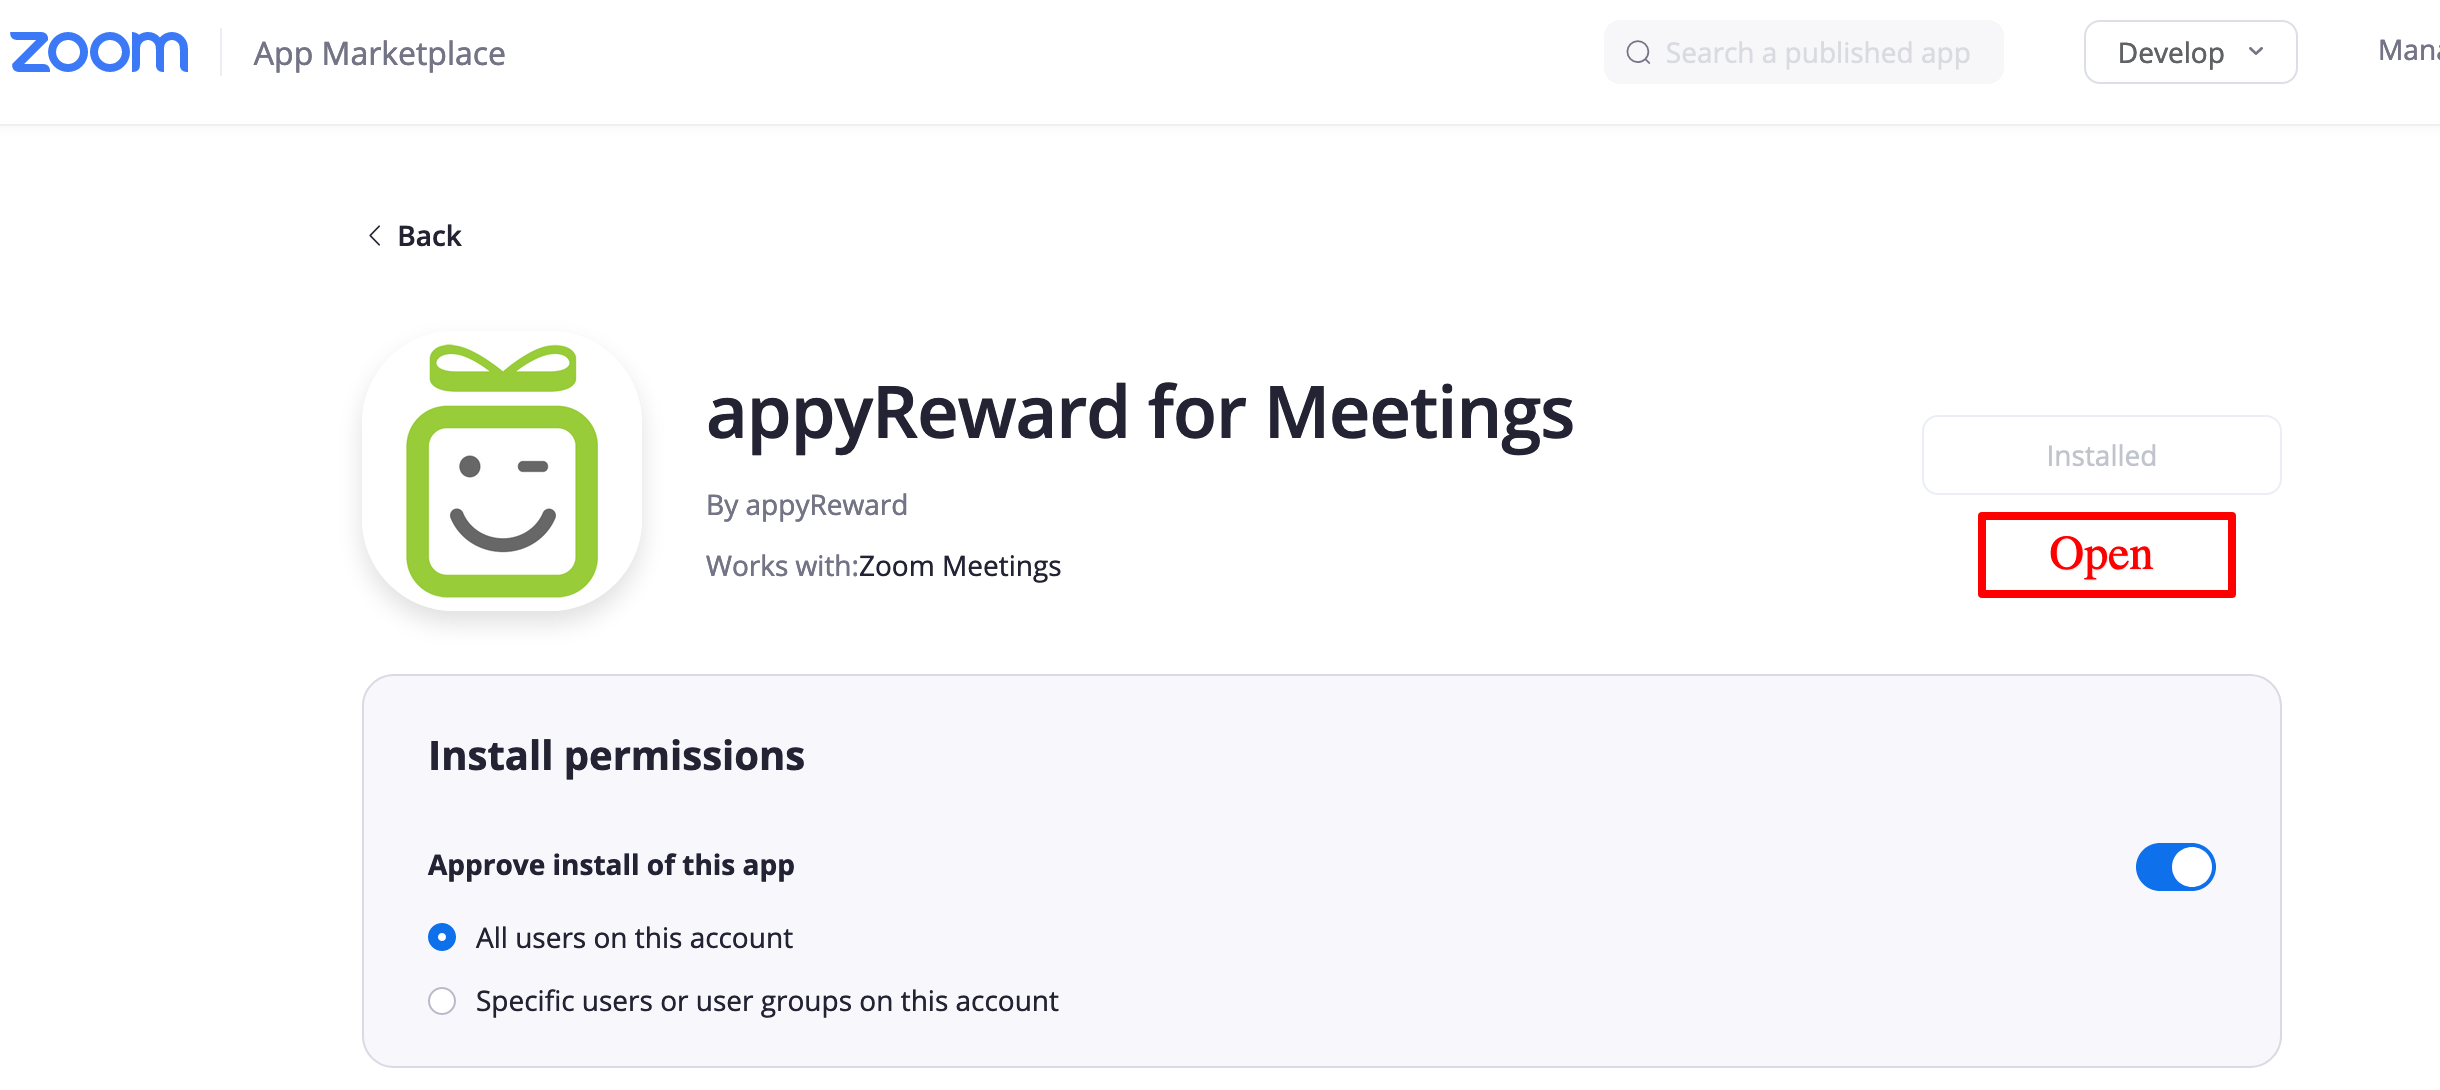Click the Zoom Meetings works-with link
This screenshot has width=2440, height=1090.
pos(959,567)
